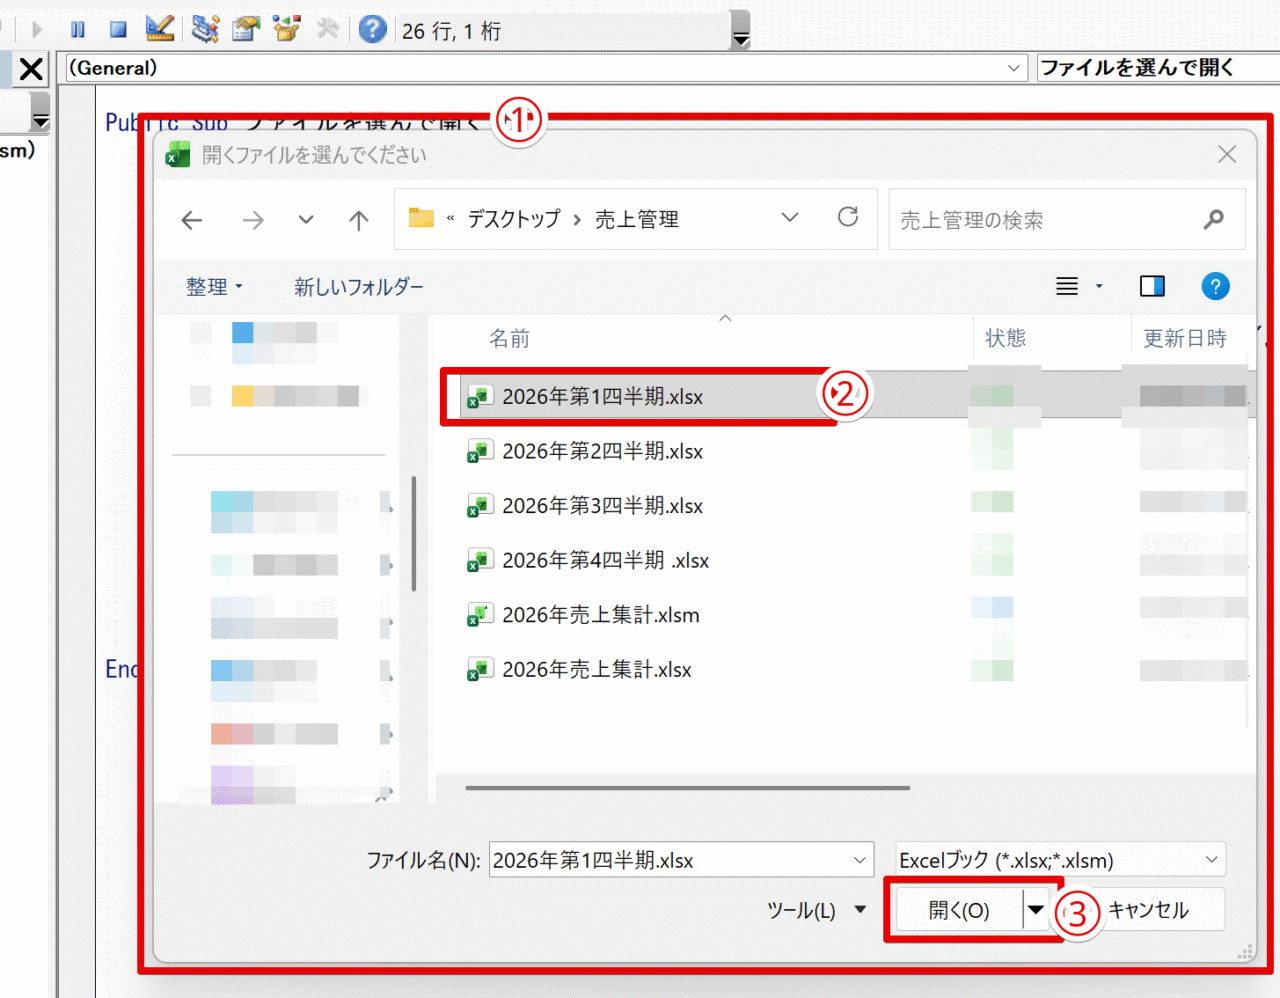Click the 開く(O) button
The image size is (1280, 998).
click(958, 910)
